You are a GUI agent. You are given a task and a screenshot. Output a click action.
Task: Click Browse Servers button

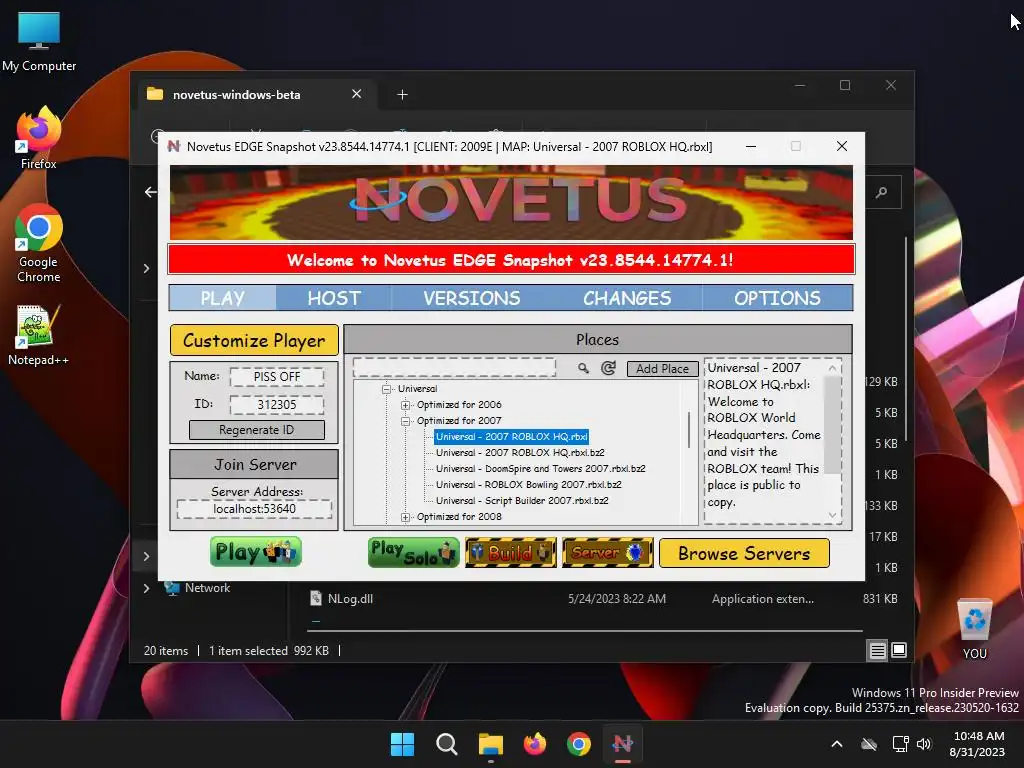tap(744, 553)
